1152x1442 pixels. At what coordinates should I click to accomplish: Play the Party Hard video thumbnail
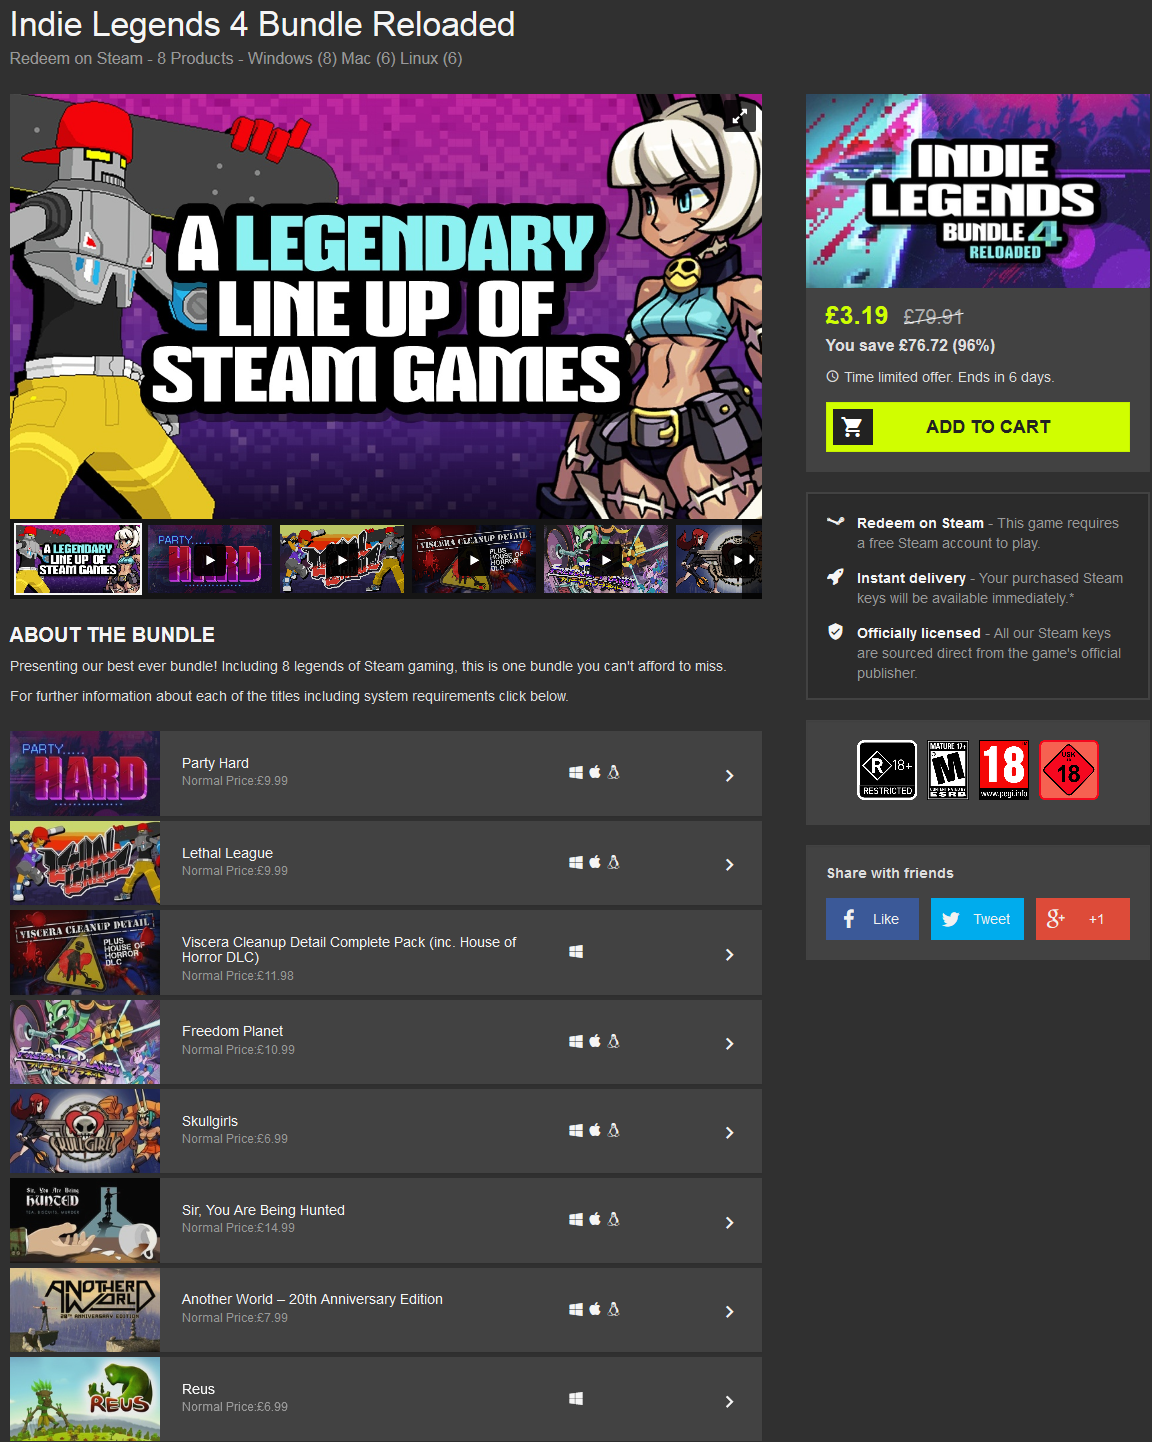pos(210,560)
